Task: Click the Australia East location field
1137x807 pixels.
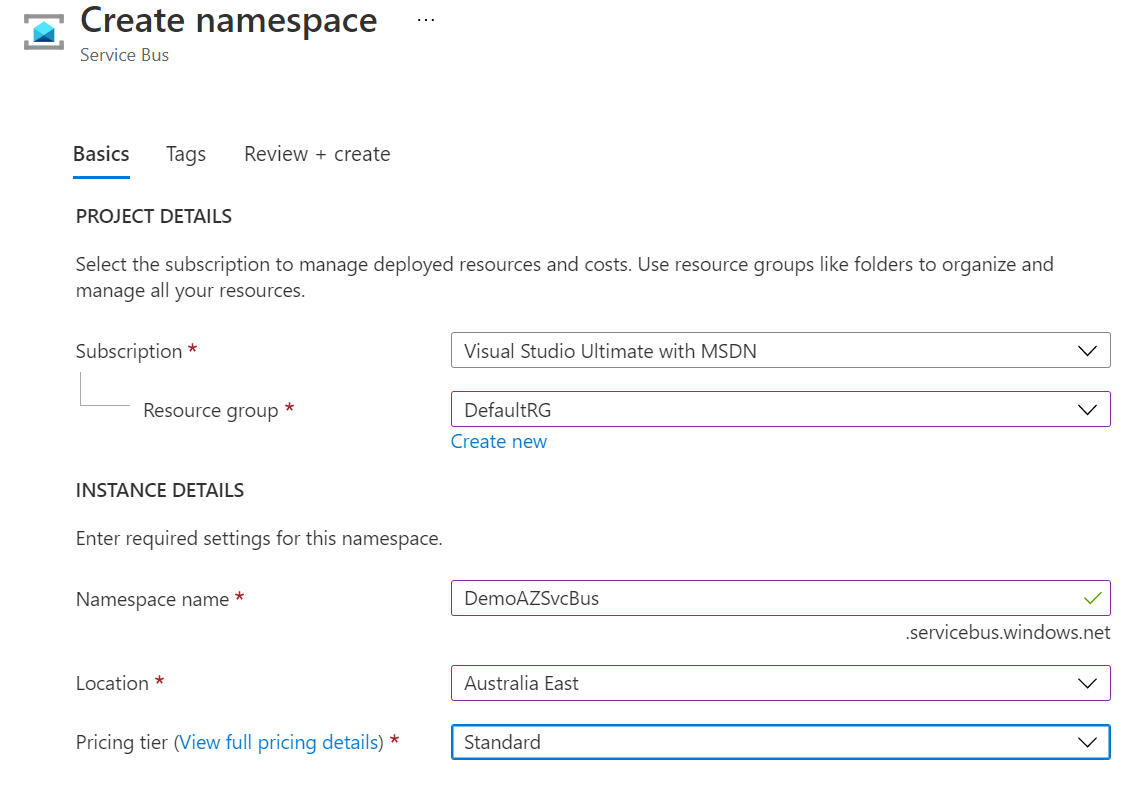Action: [x=700, y=683]
